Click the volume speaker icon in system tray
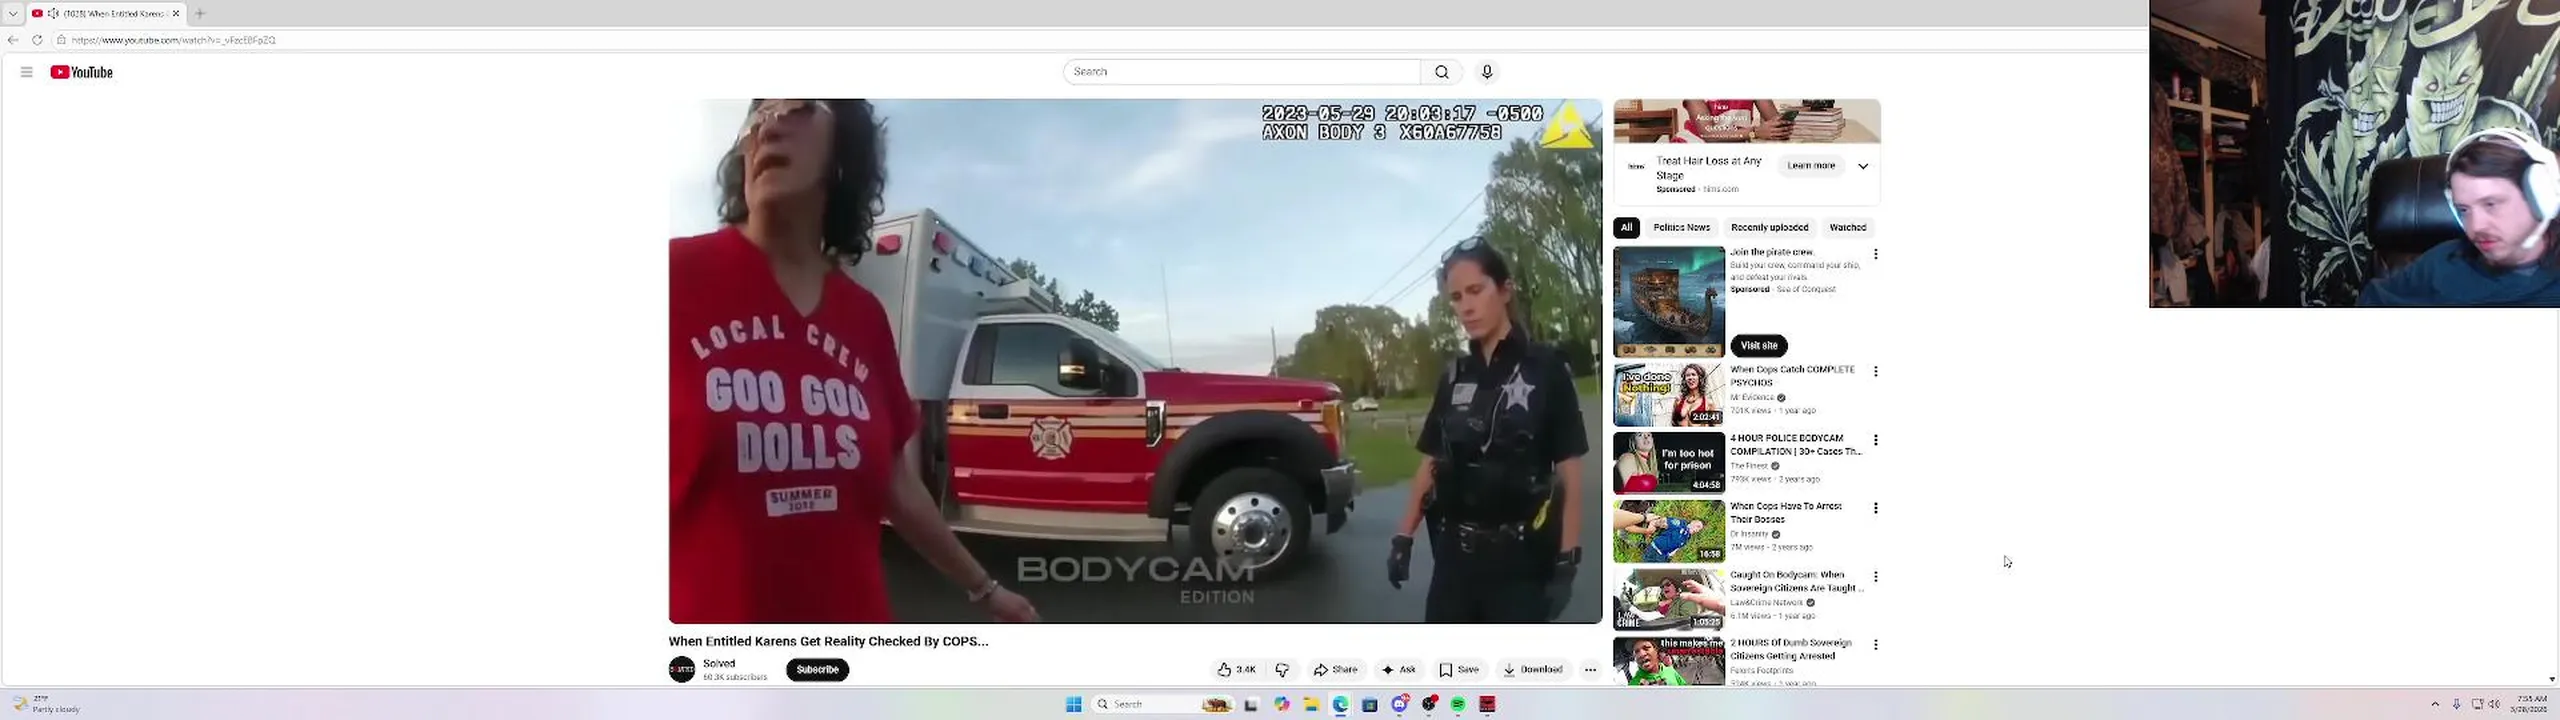The height and width of the screenshot is (720, 2560). [x=2494, y=705]
